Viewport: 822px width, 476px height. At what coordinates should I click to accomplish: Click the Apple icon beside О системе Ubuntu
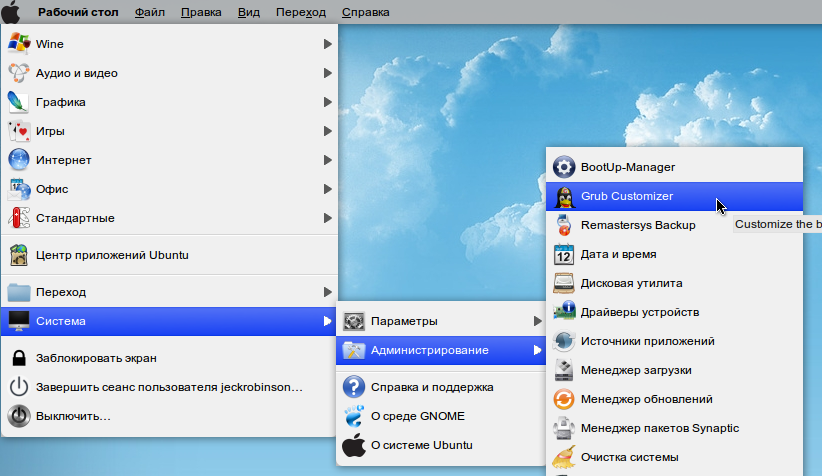click(354, 445)
